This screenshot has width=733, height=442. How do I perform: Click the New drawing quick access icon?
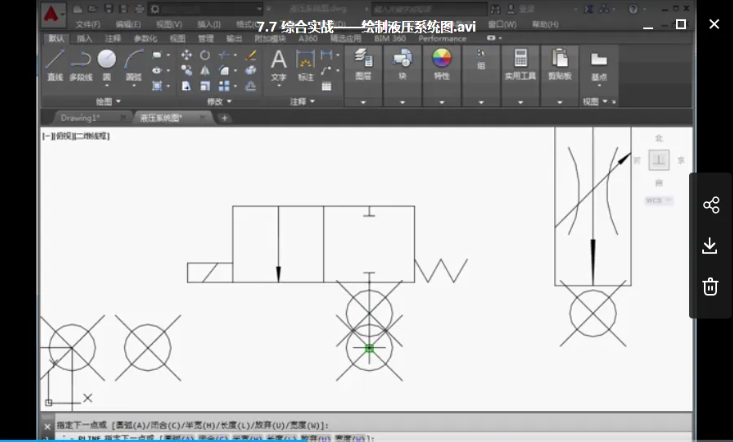(x=78, y=9)
